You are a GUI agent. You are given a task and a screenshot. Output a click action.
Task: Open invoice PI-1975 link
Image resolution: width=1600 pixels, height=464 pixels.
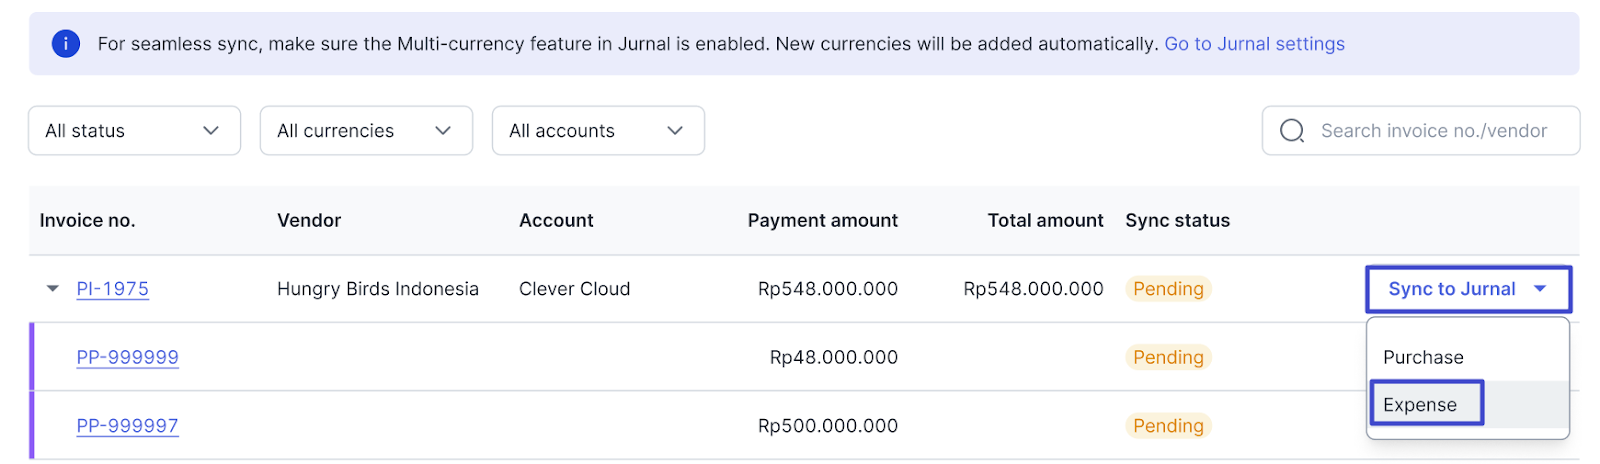click(x=113, y=289)
